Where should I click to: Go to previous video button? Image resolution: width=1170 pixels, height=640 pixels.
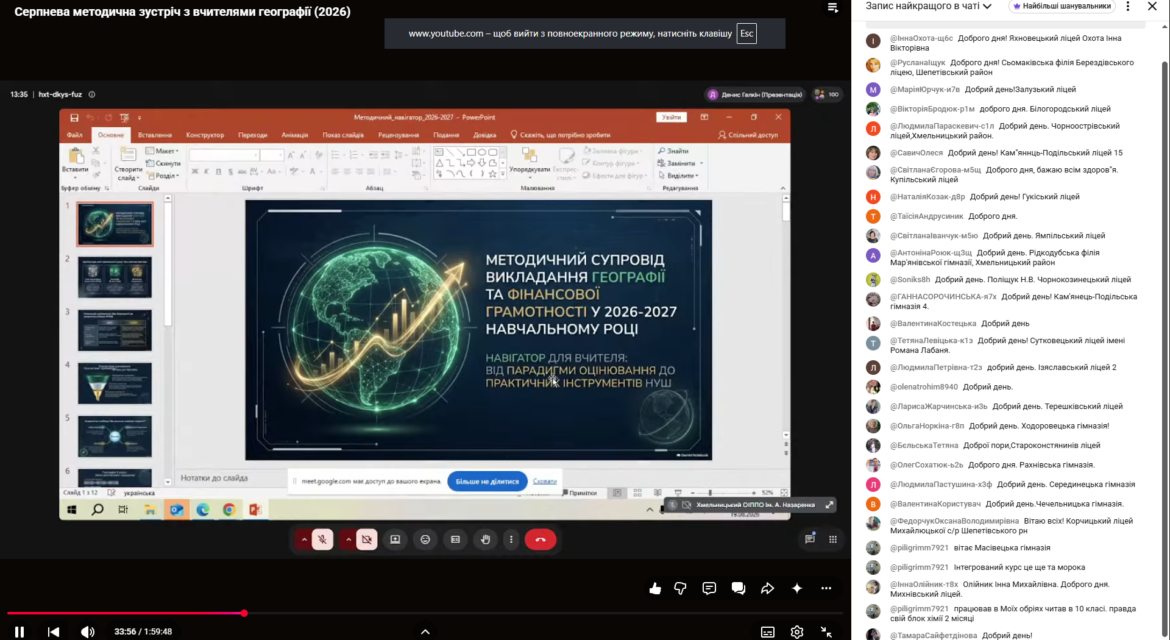tap(54, 632)
